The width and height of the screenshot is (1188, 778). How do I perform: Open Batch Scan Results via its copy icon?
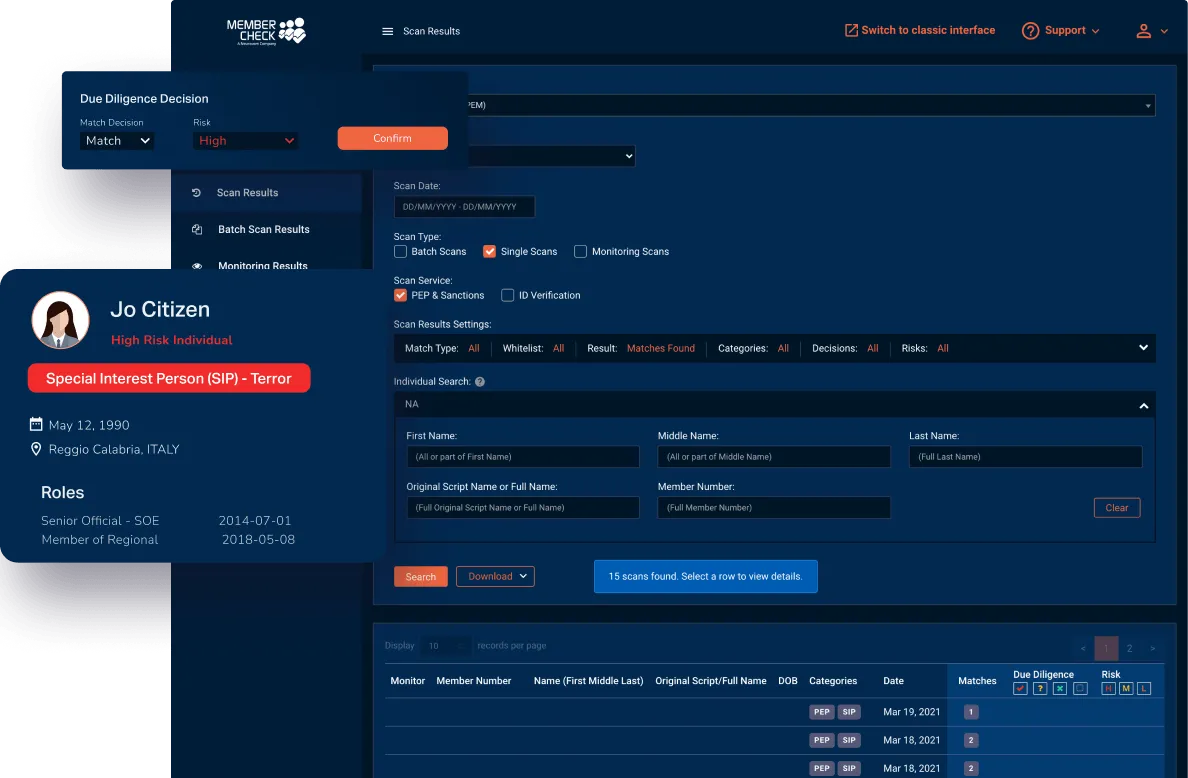[x=199, y=229]
